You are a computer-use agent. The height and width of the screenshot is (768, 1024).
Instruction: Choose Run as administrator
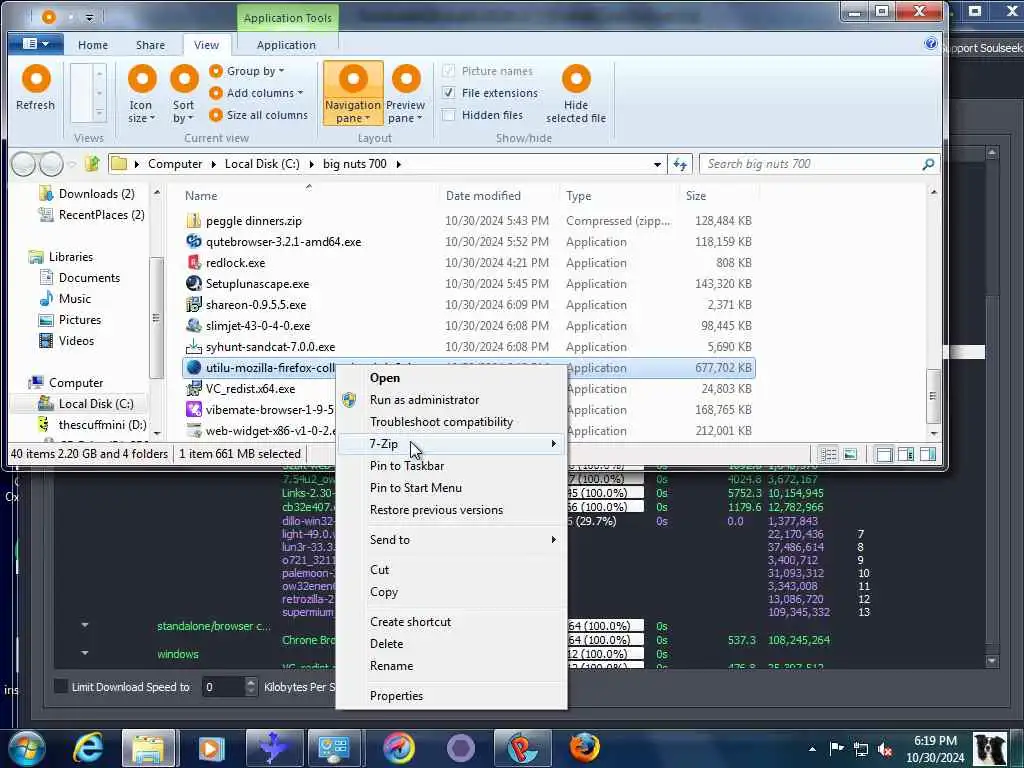pos(424,400)
